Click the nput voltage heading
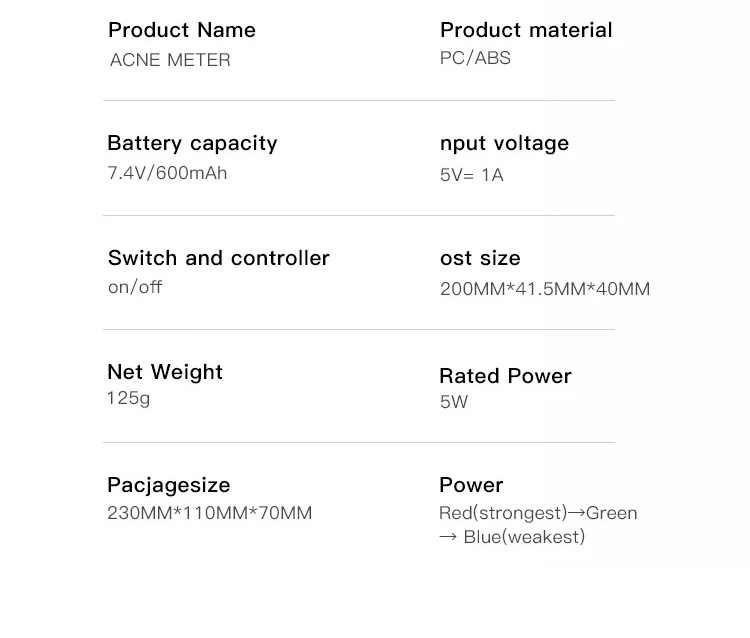Viewport: 750px width, 638px height. [x=504, y=143]
